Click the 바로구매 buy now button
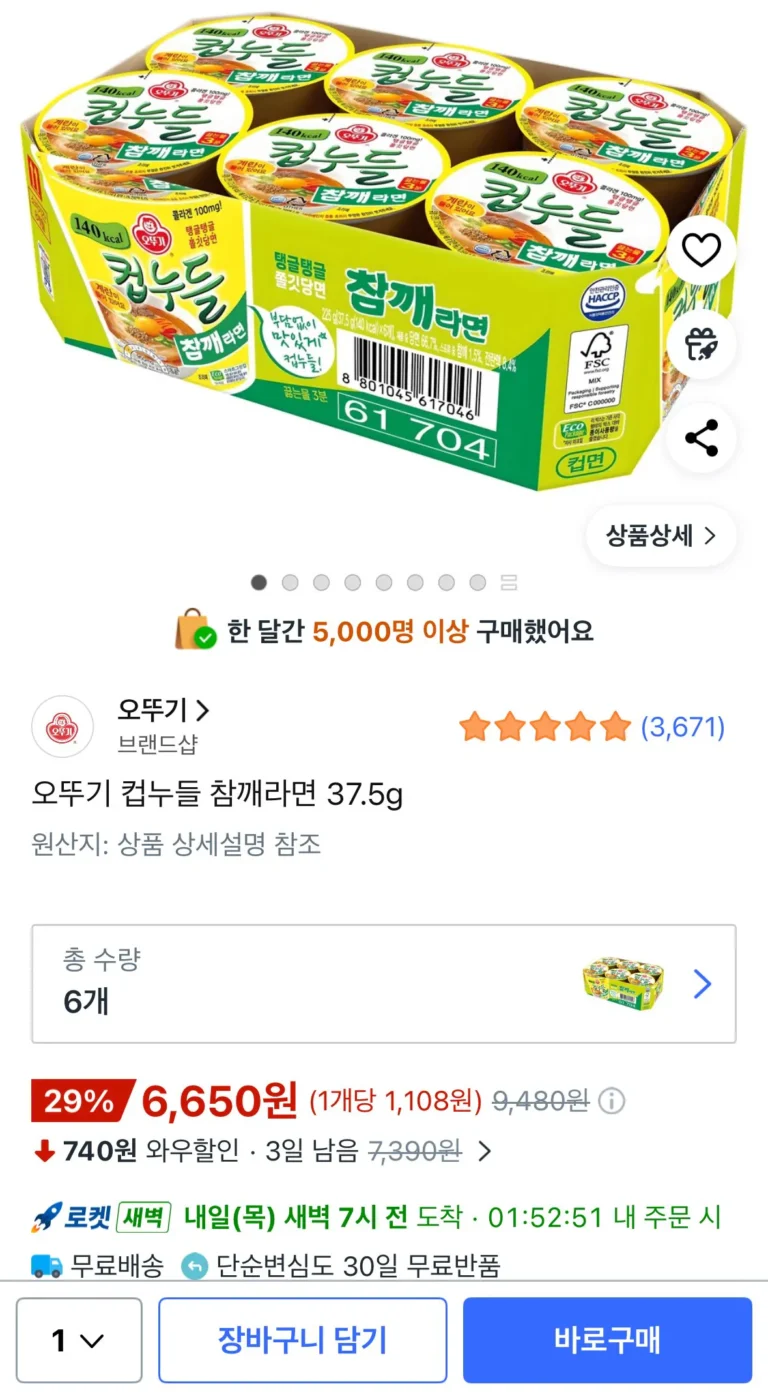This screenshot has width=768, height=1399. pos(607,1340)
